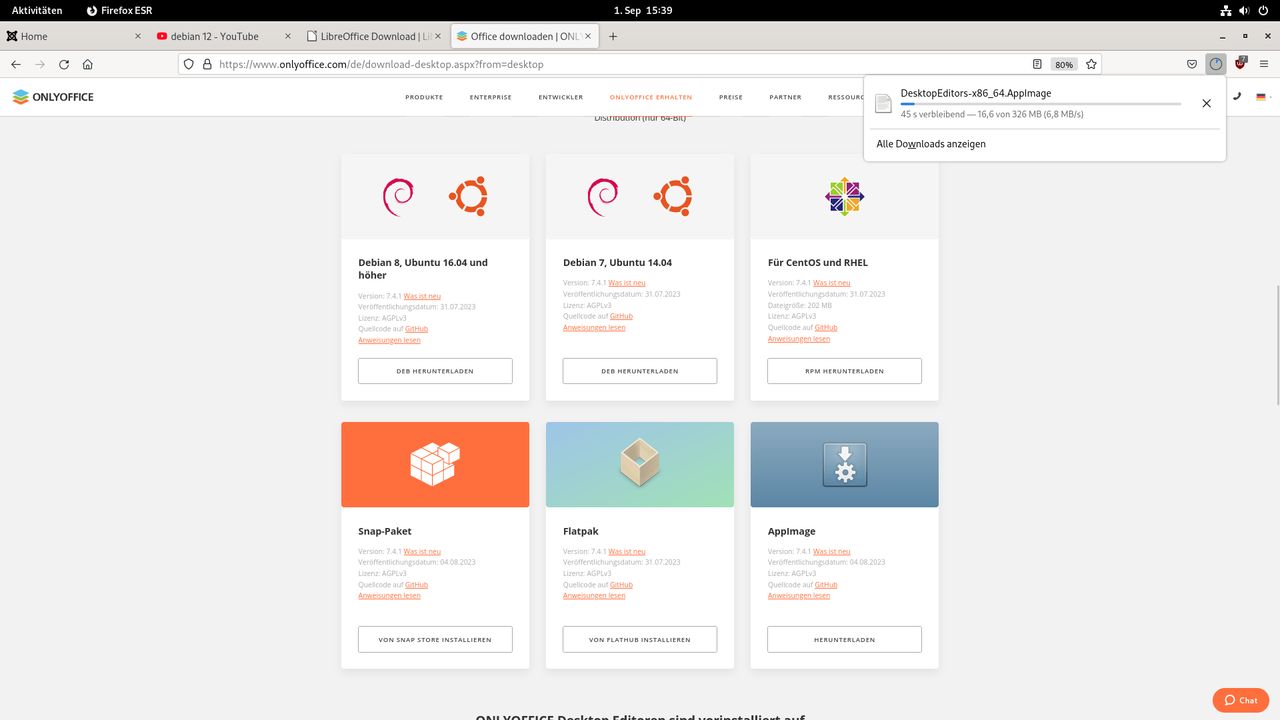Open the PREISE navigation item
The width and height of the screenshot is (1280, 720).
coord(731,97)
